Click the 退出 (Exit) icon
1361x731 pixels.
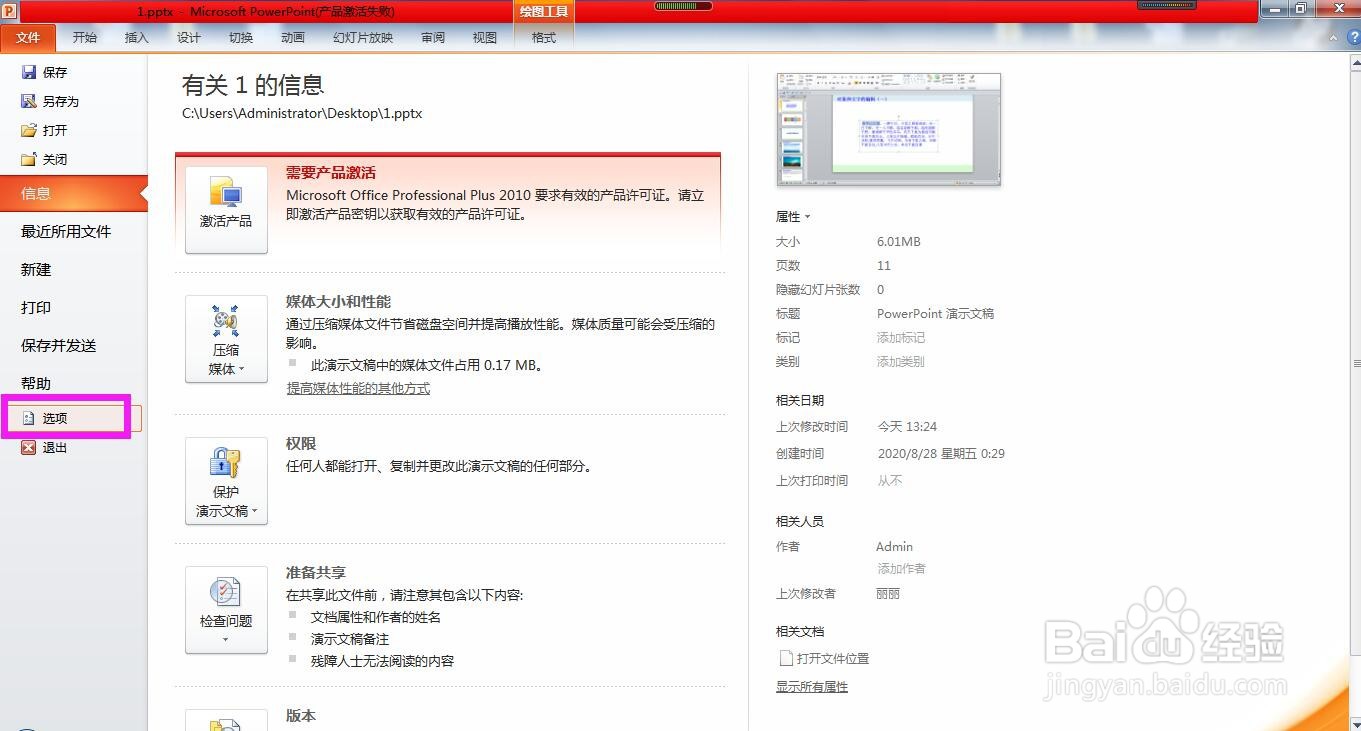[28, 447]
